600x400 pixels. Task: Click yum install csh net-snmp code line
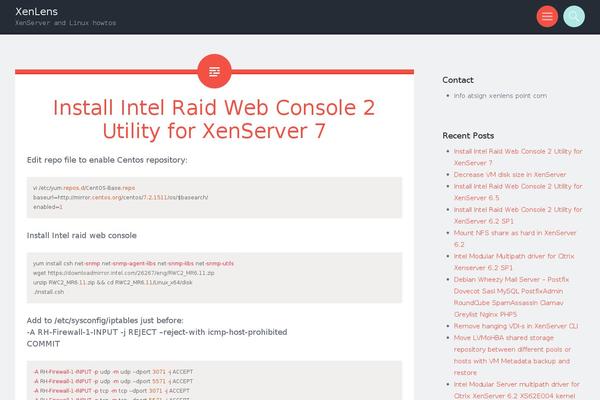pos(133,263)
